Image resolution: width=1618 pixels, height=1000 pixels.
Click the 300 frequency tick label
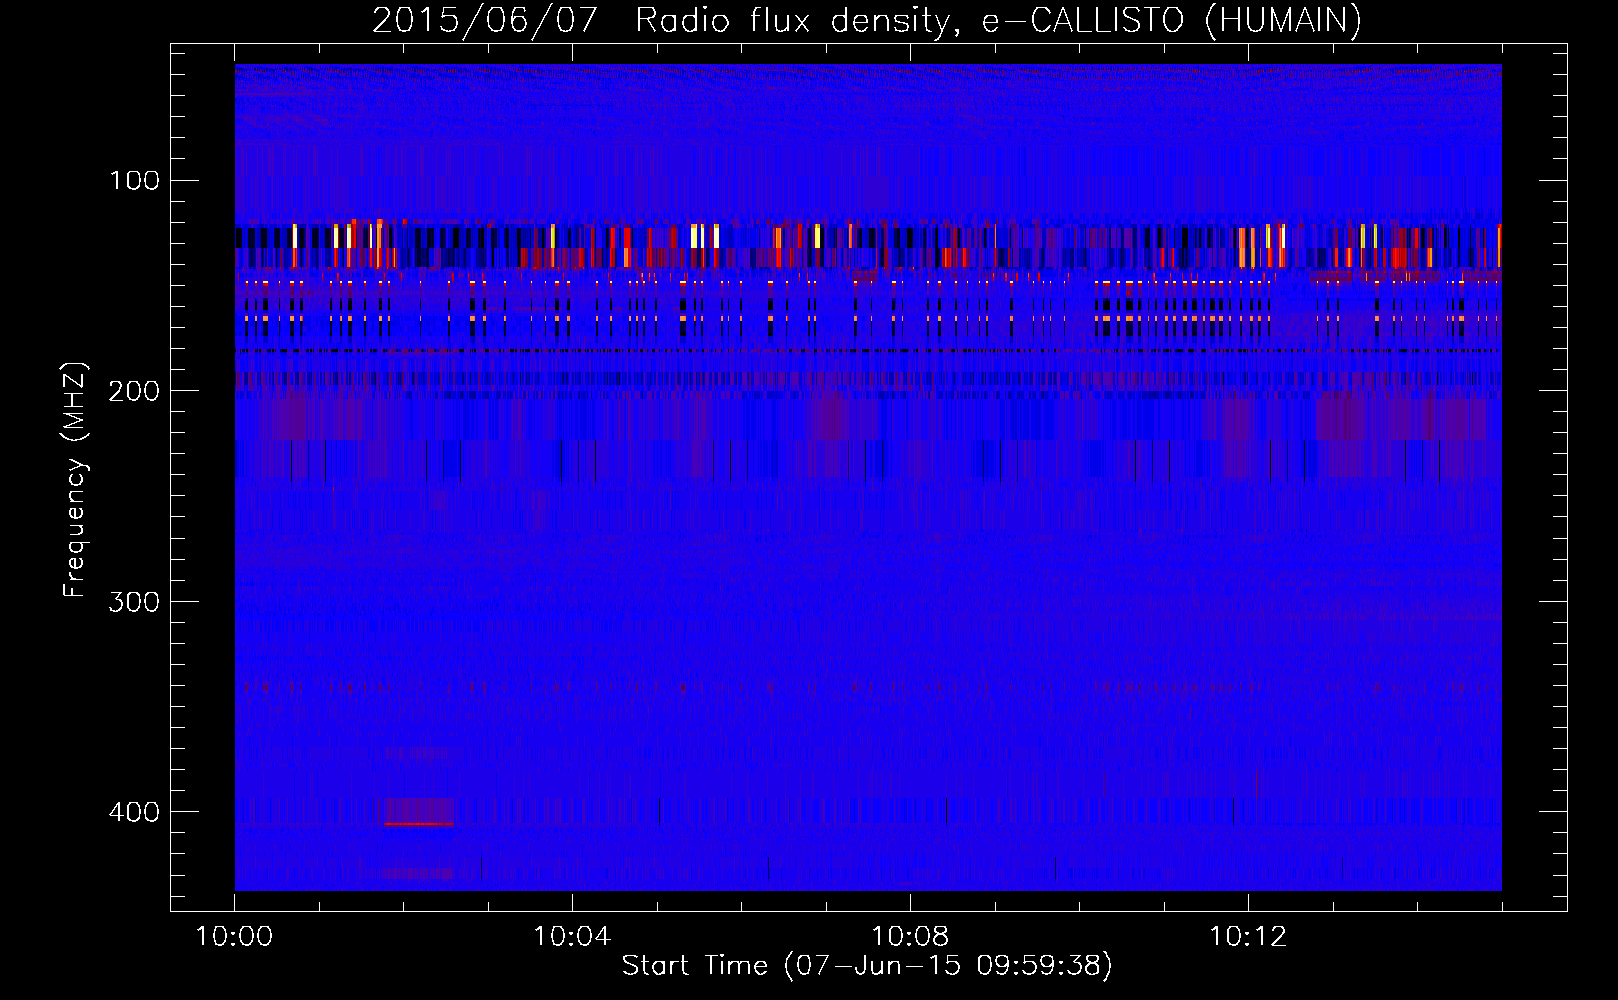134,601
